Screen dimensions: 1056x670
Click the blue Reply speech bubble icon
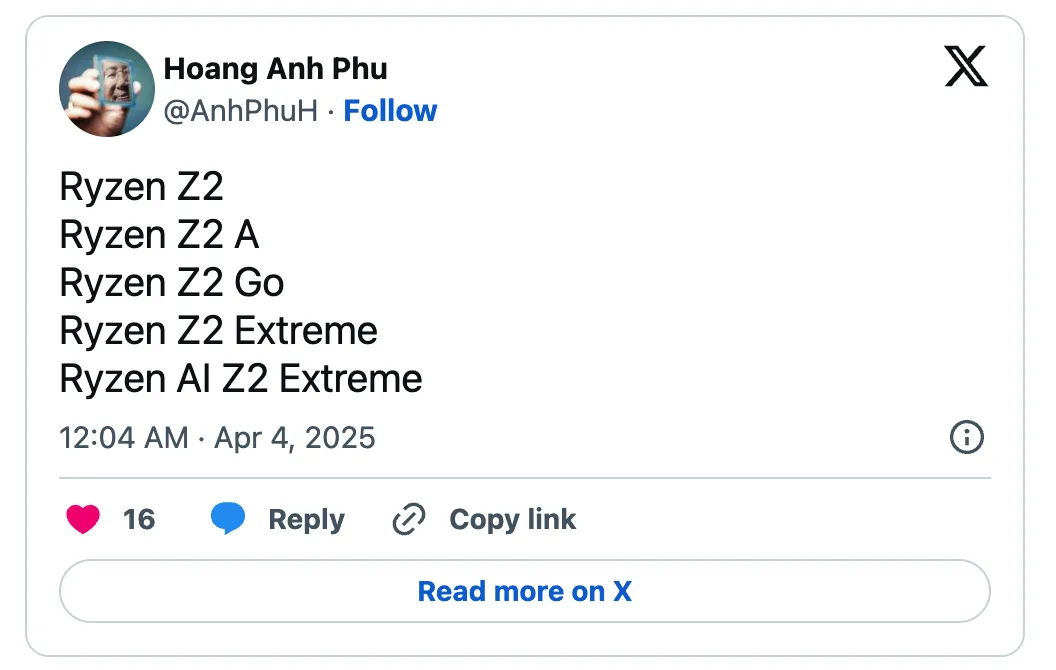pyautogui.click(x=228, y=519)
